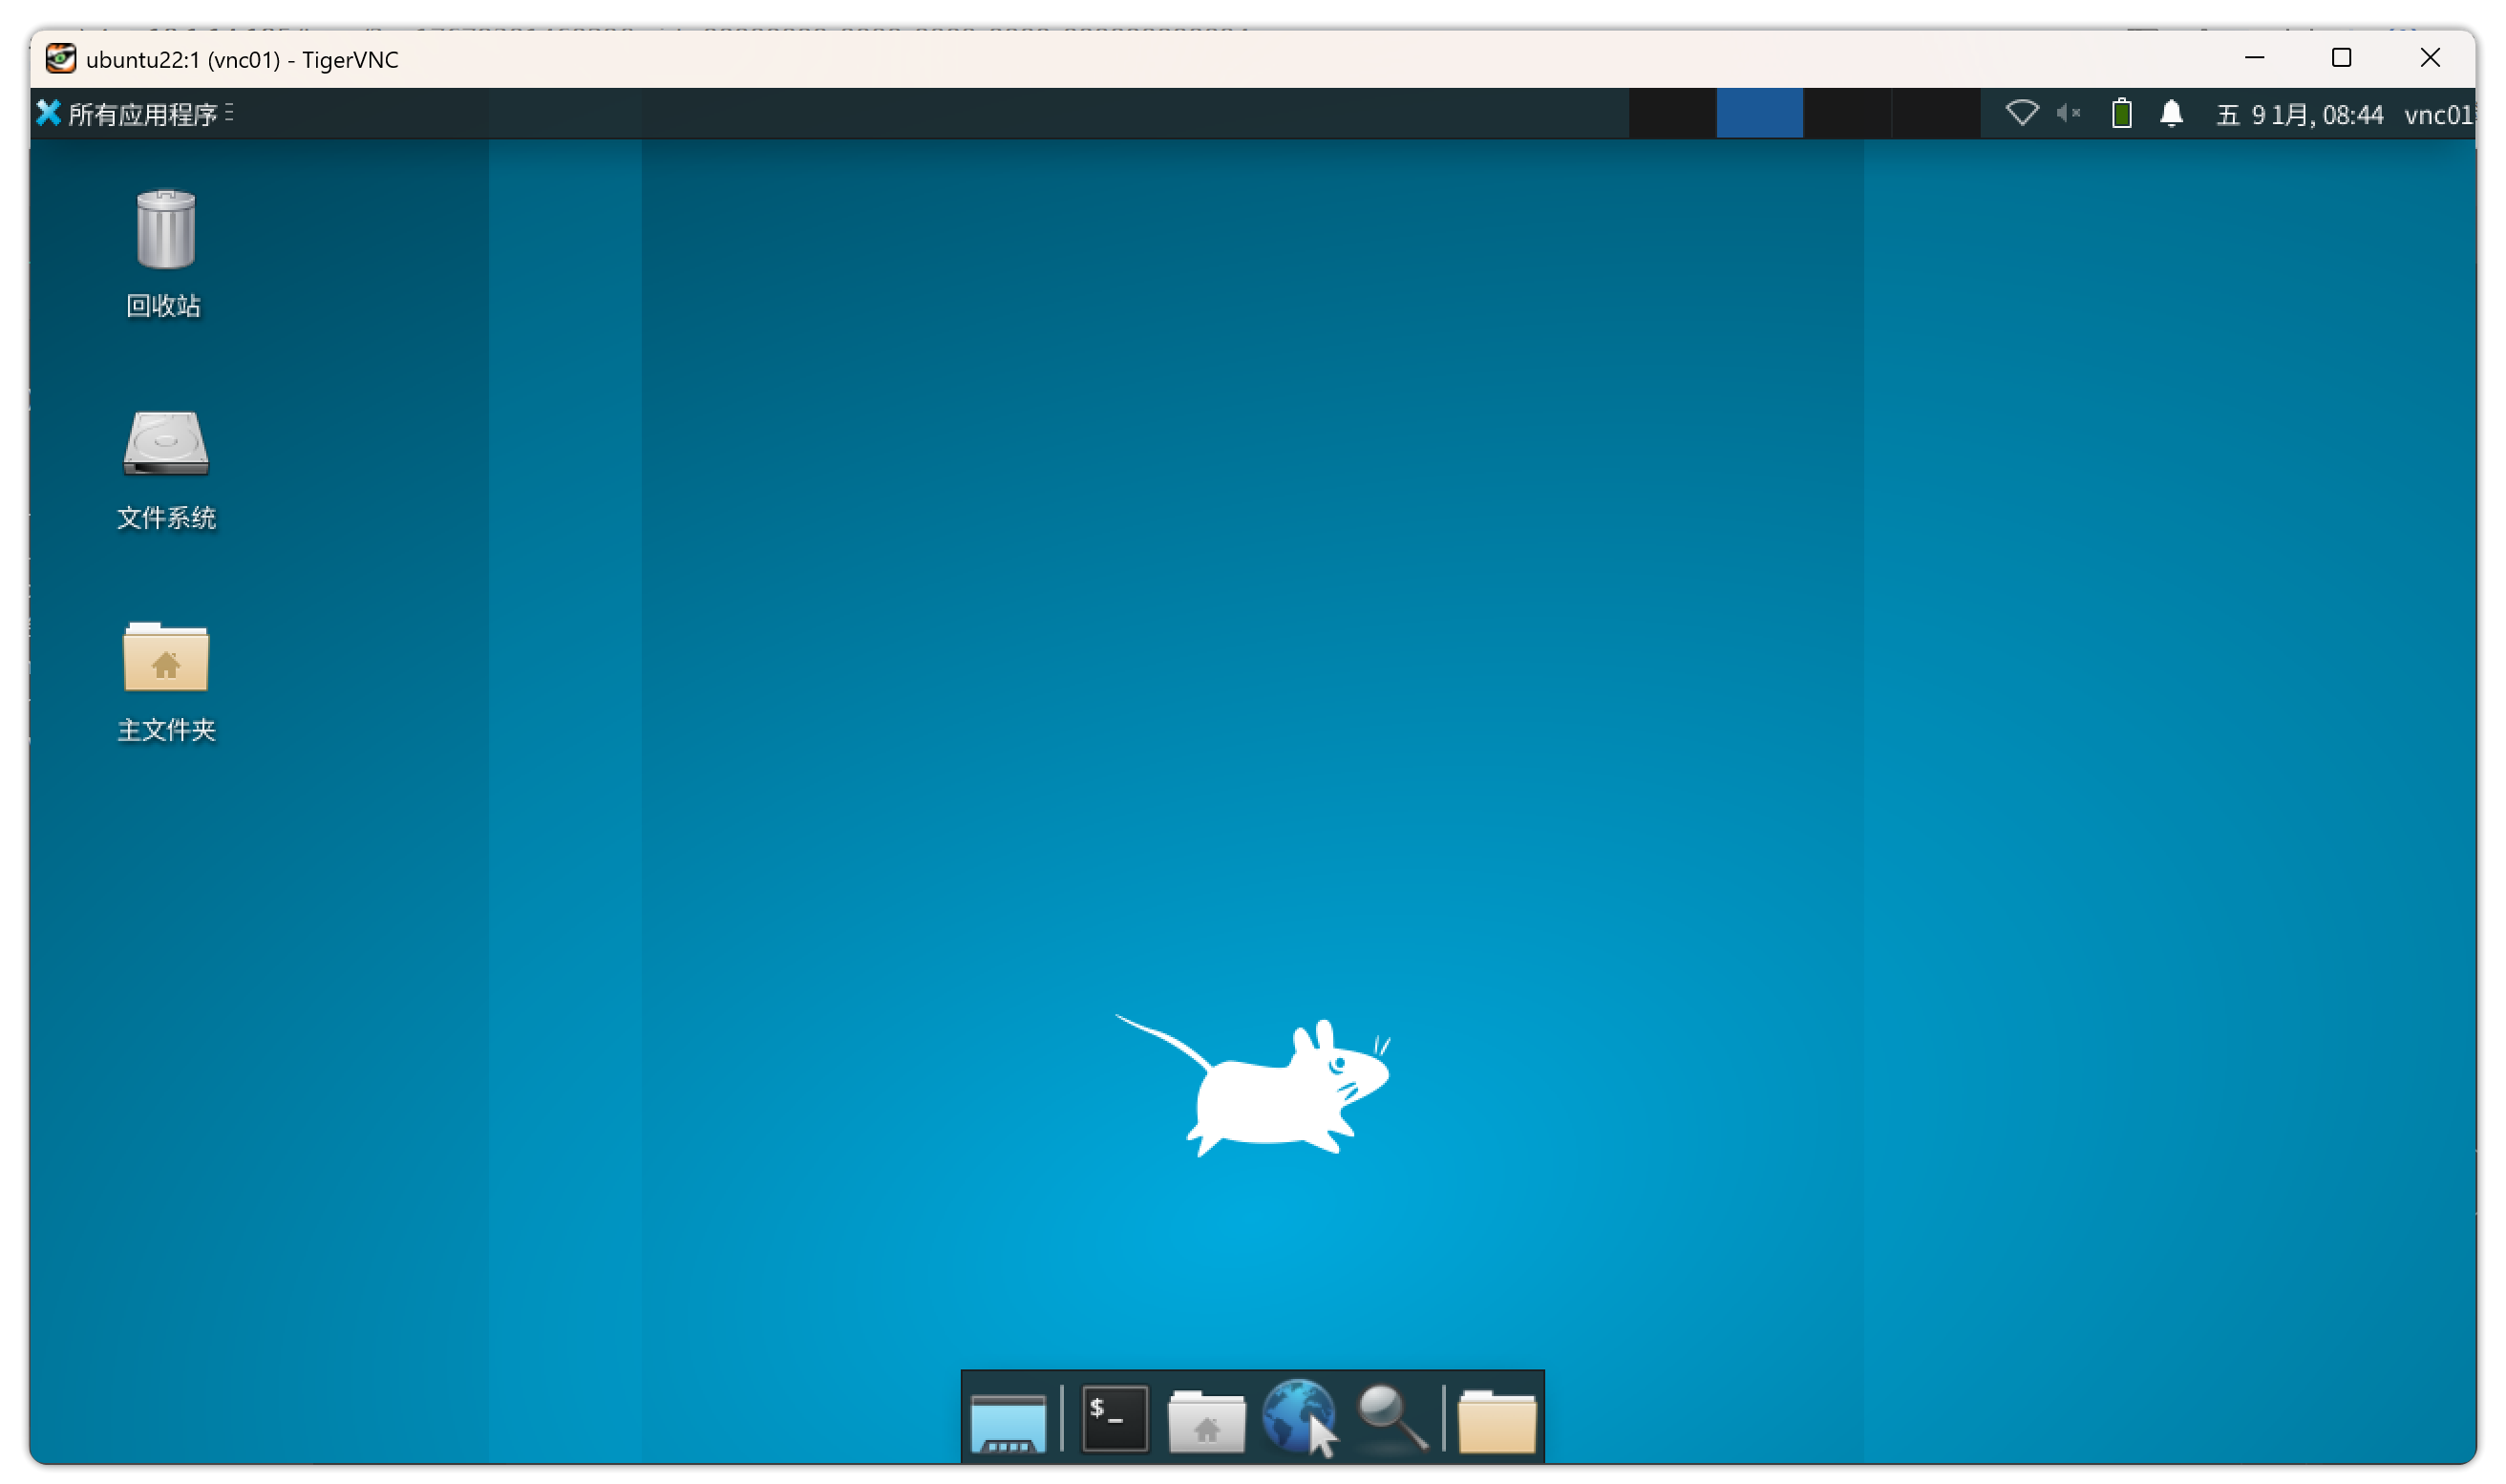This screenshot has height=1484, width=2506.
Task: Toggle the muted volume speaker icon
Action: click(2068, 113)
